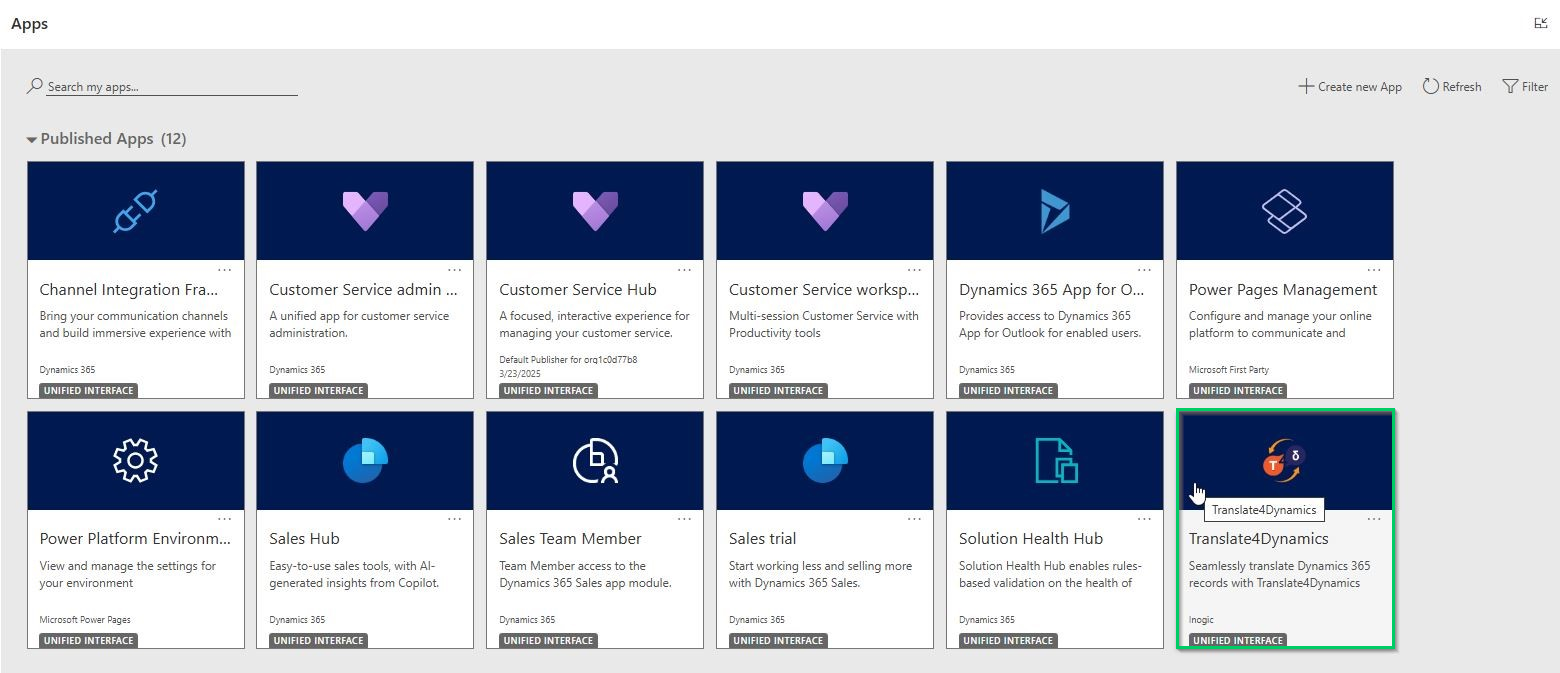Click the collapse icon at top right
This screenshot has height=673, width=1560.
[1540, 23]
